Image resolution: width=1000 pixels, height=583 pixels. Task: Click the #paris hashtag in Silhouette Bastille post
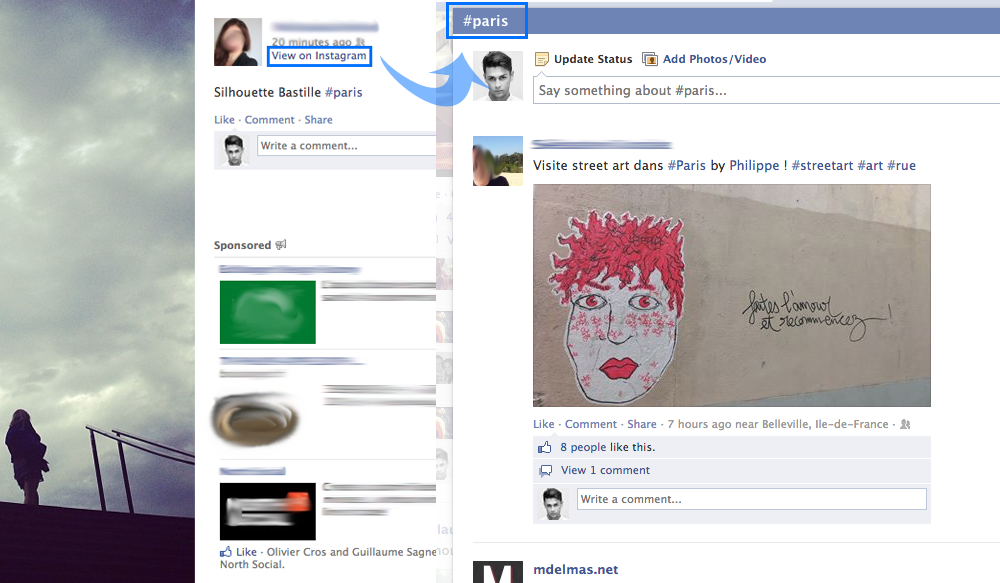(344, 92)
